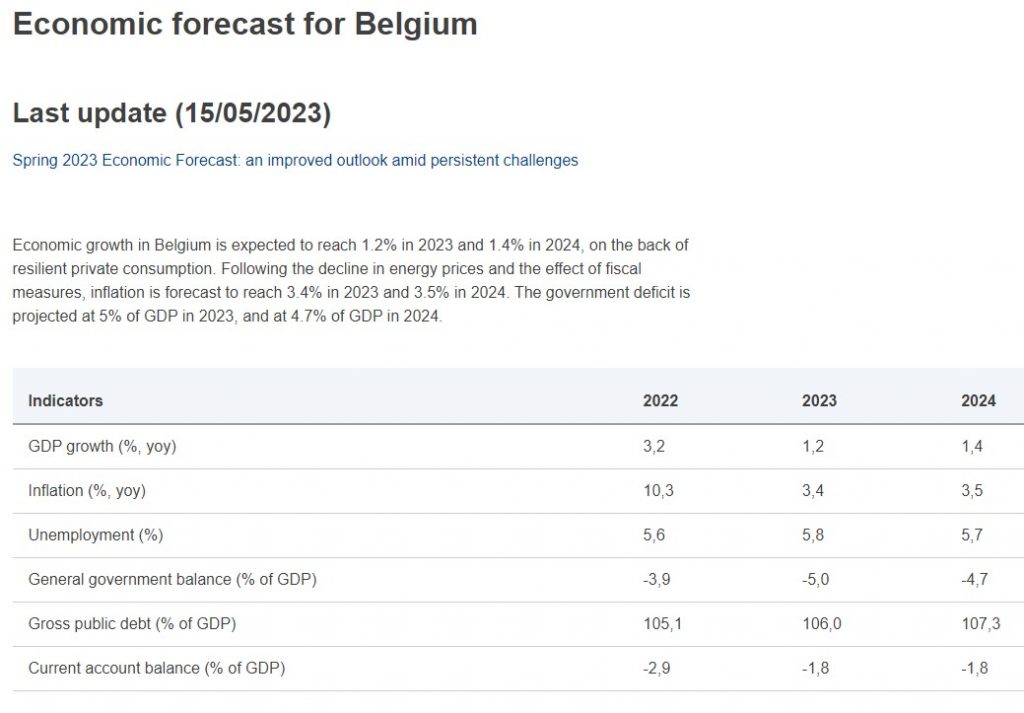Click the GDP growth row label
The image size is (1024, 713).
(102, 446)
